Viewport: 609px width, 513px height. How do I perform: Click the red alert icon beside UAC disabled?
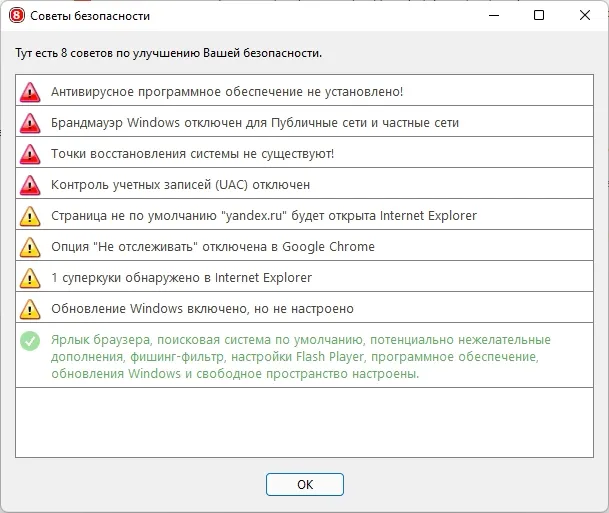pyautogui.click(x=30, y=185)
